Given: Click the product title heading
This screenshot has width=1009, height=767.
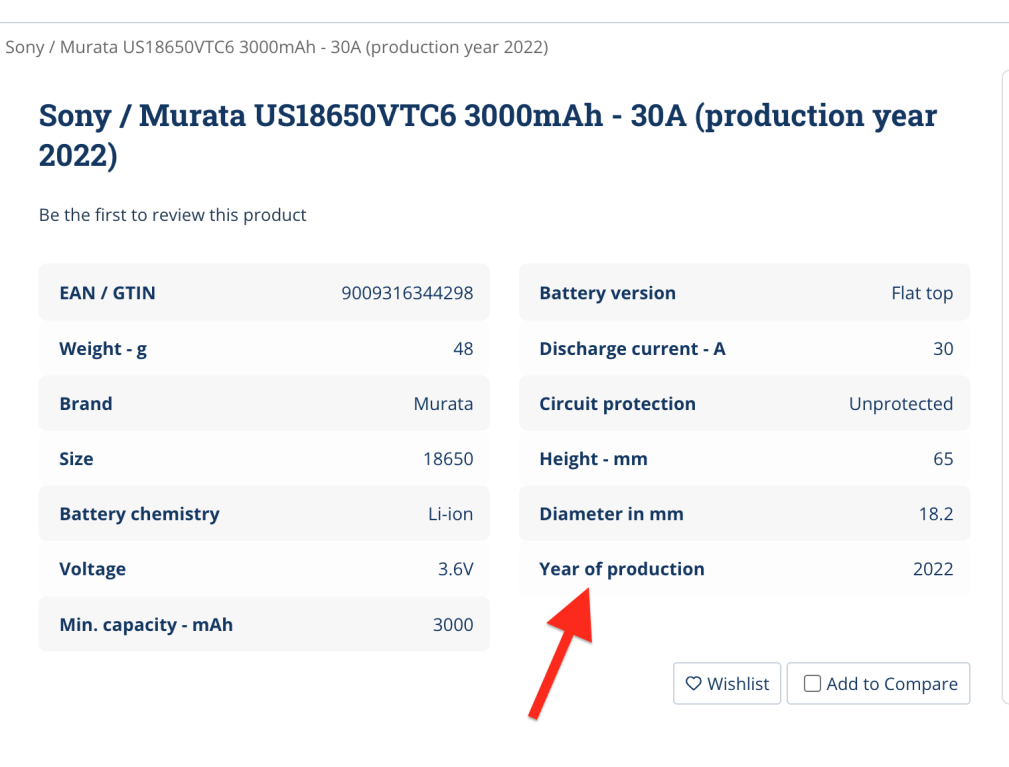Looking at the screenshot, I should coord(487,135).
